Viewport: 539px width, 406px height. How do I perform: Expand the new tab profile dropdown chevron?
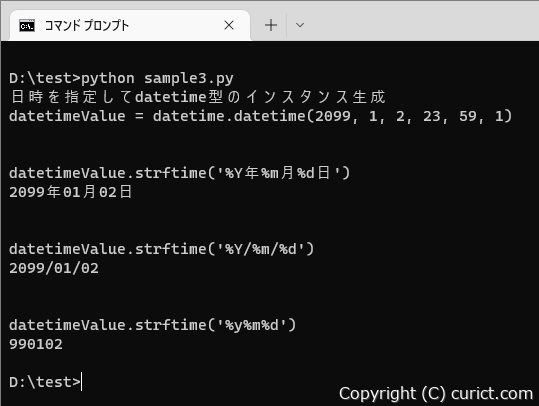(x=300, y=25)
